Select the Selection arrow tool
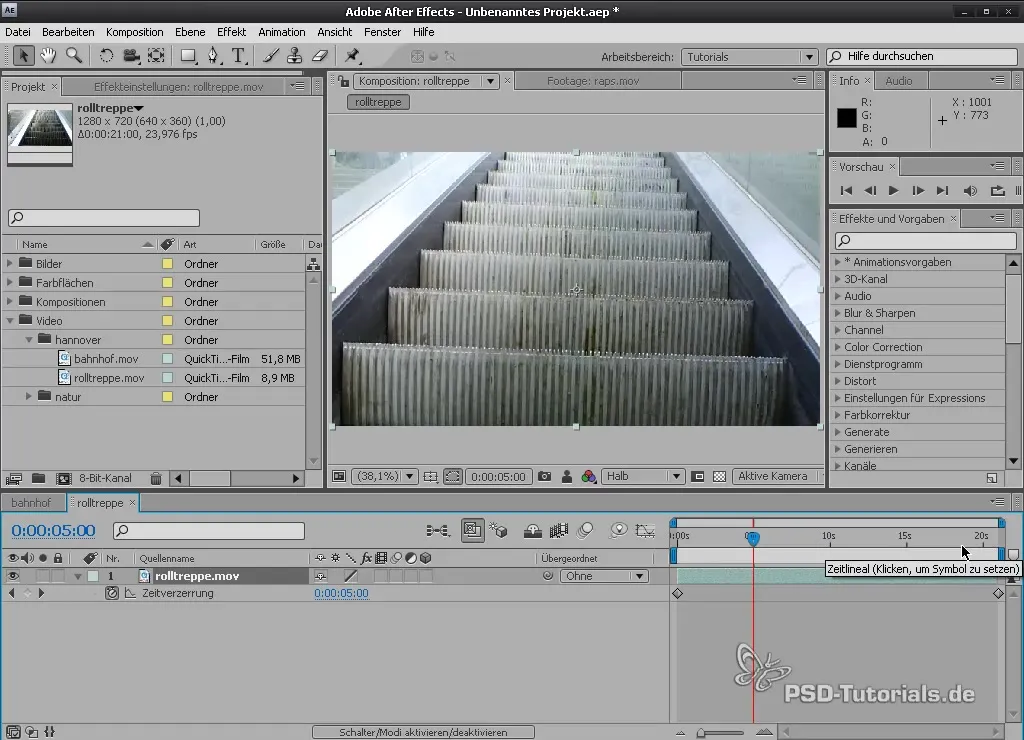Screen dimensions: 1024x740 pyautogui.click(x=23, y=56)
